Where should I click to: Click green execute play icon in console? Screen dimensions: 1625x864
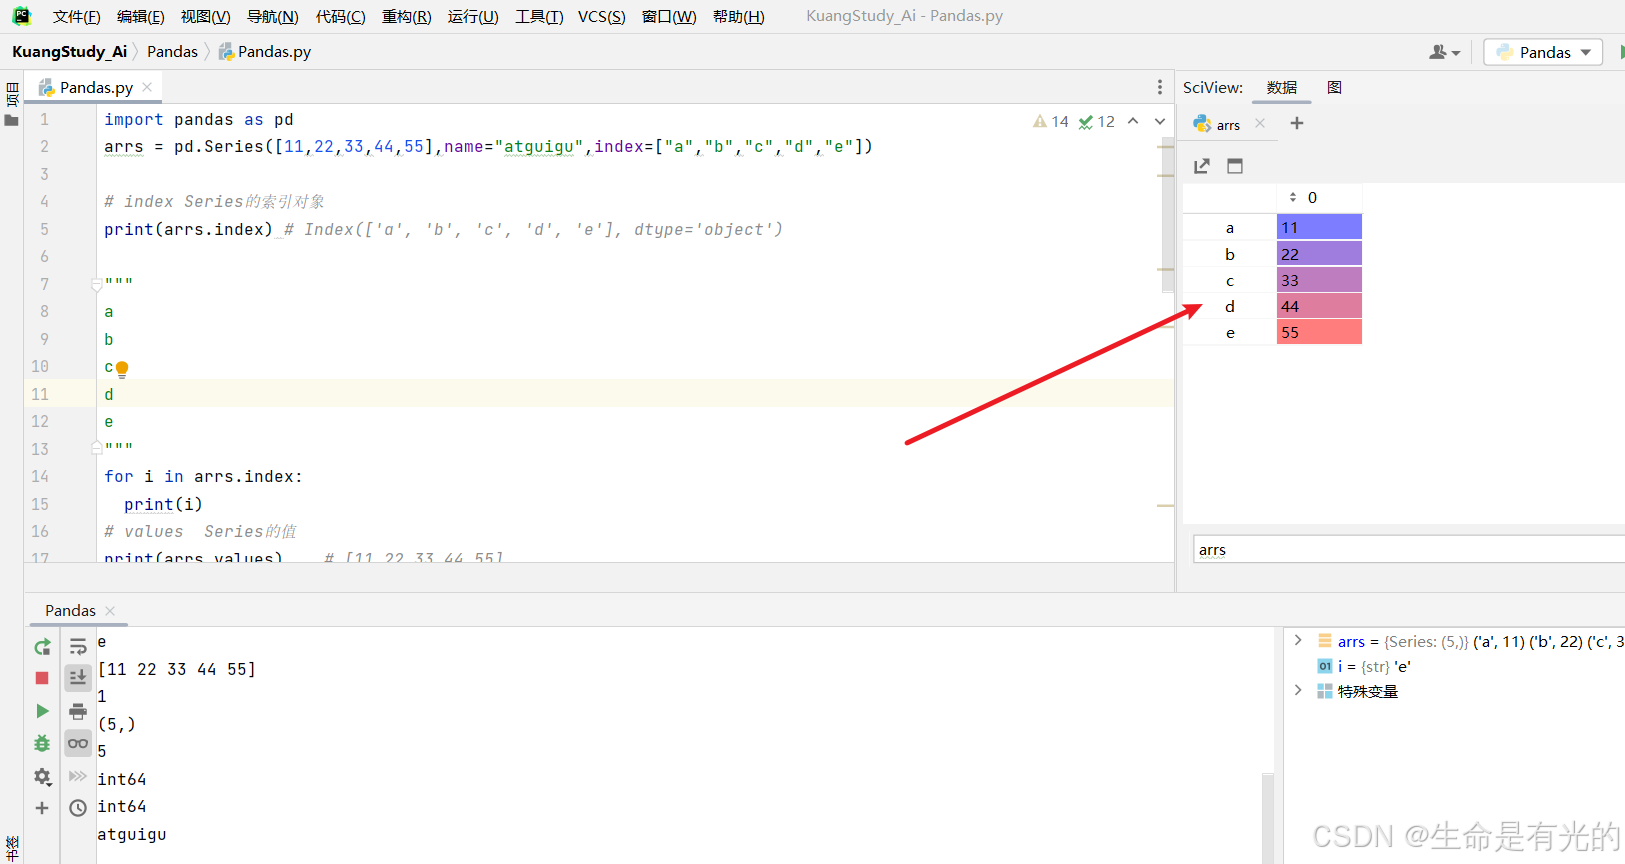(x=42, y=711)
